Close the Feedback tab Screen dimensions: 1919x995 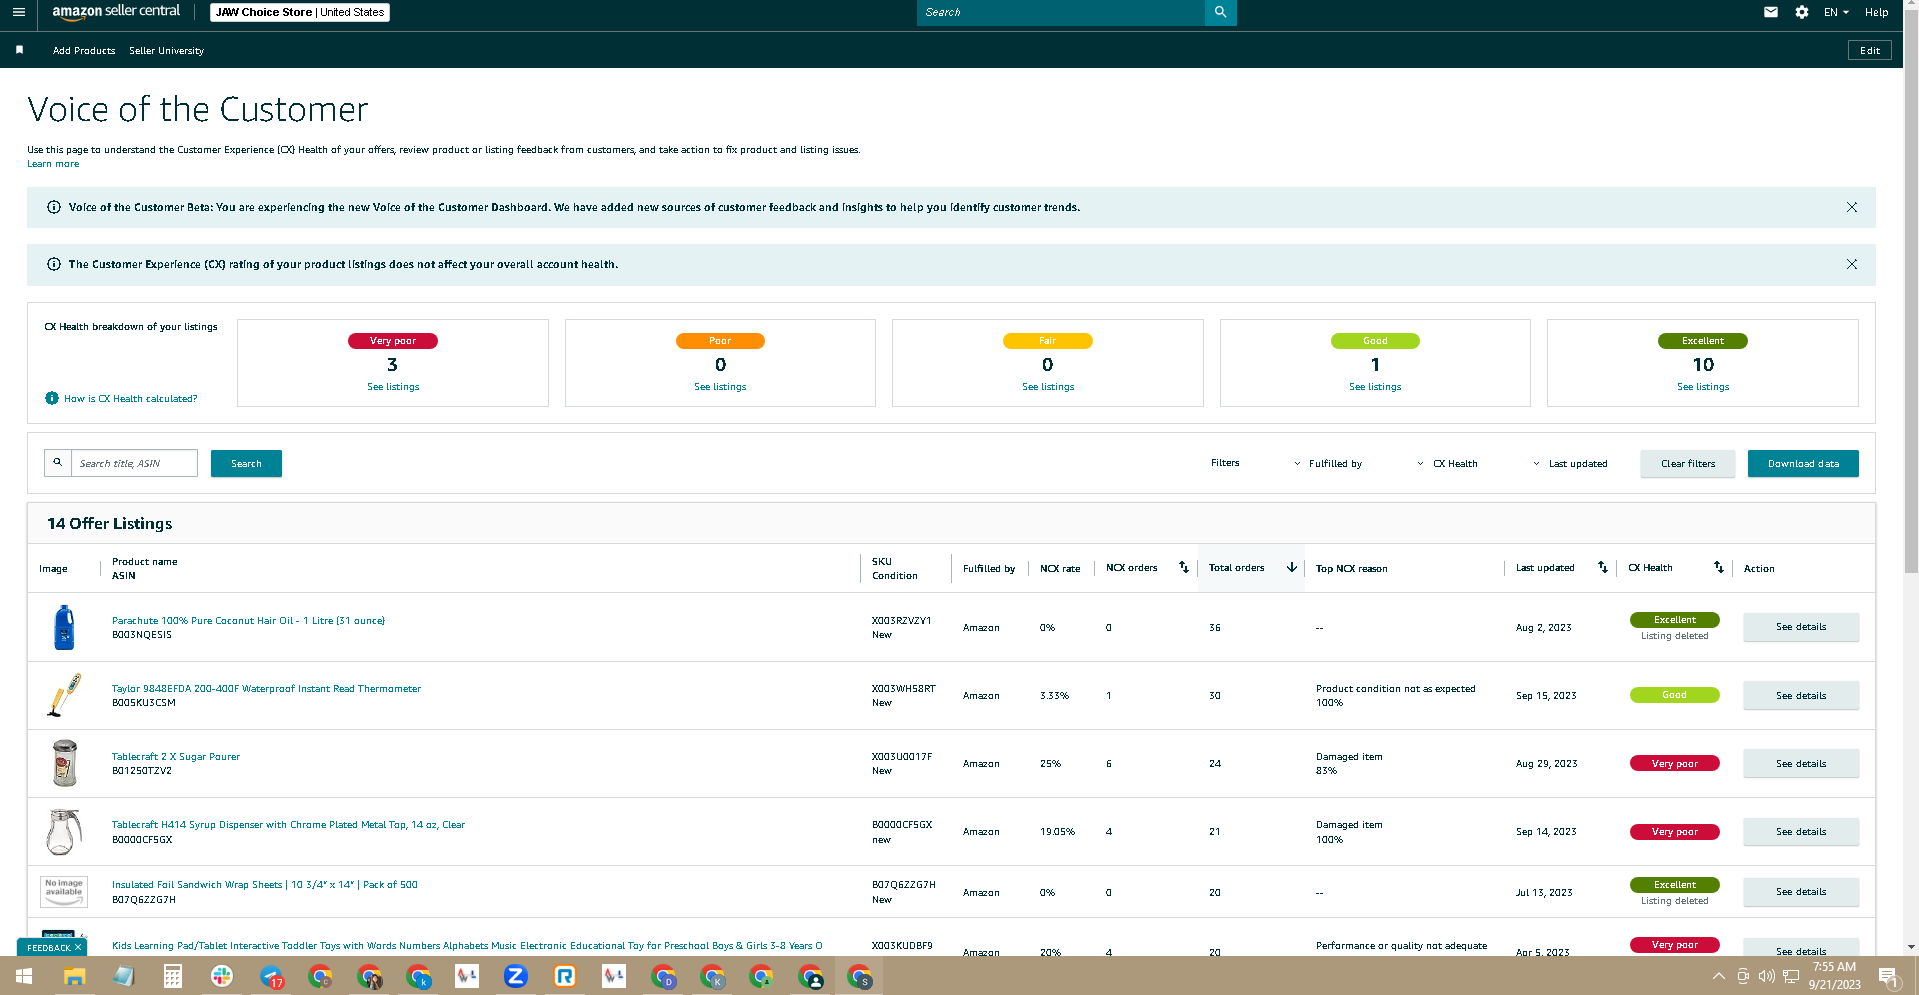tap(78, 947)
